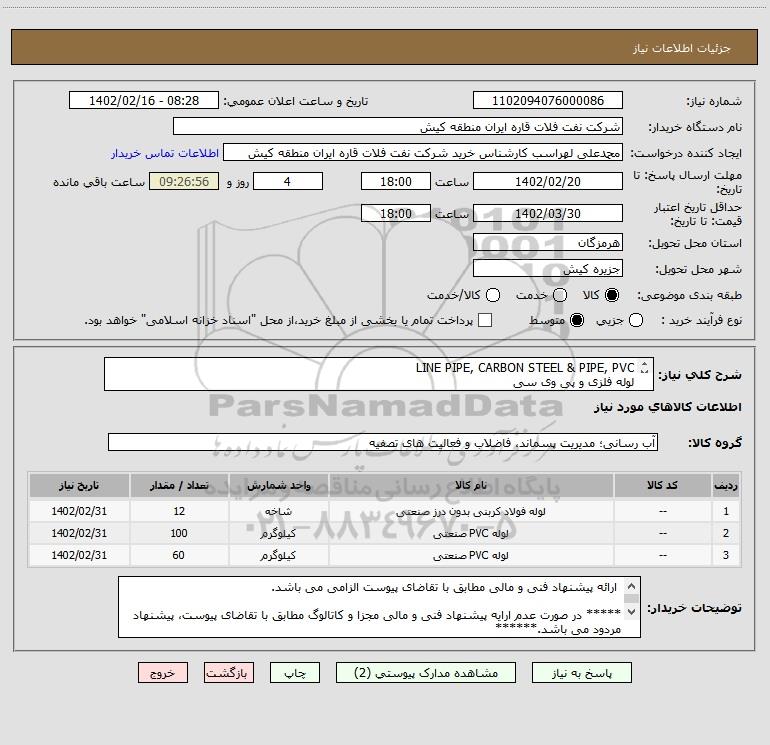This screenshot has height=745, width=770.
Task: Click ردیف column header
Action: point(725,485)
